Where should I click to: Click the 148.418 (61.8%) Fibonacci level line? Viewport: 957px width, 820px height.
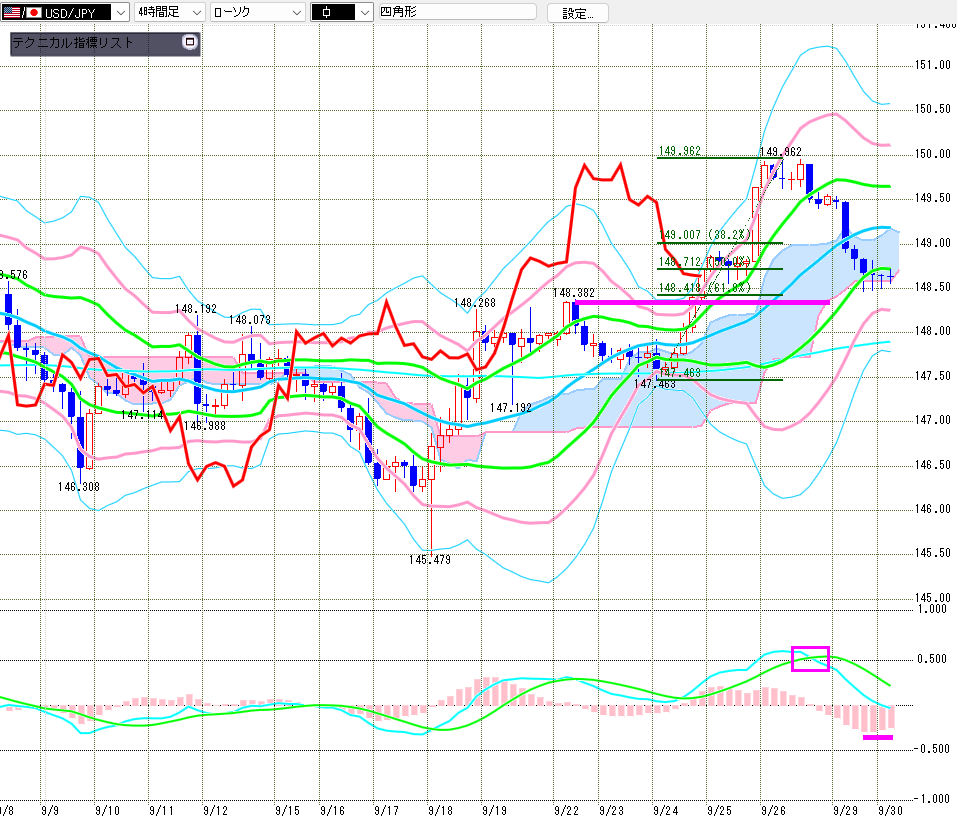click(720, 295)
